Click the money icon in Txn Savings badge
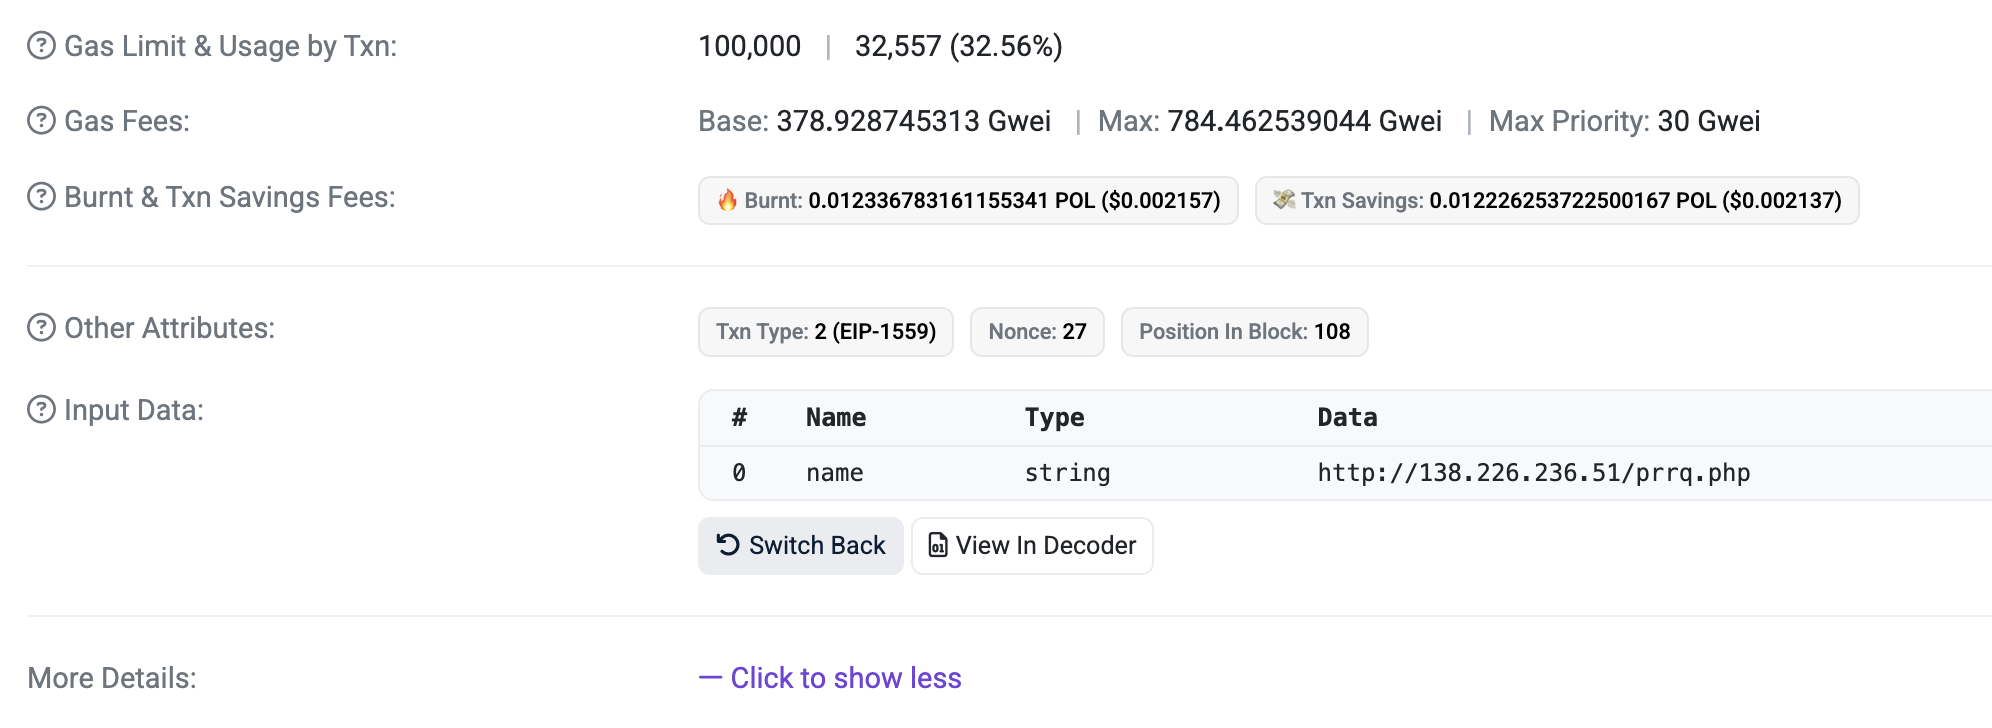The width and height of the screenshot is (1992, 728). point(1283,200)
